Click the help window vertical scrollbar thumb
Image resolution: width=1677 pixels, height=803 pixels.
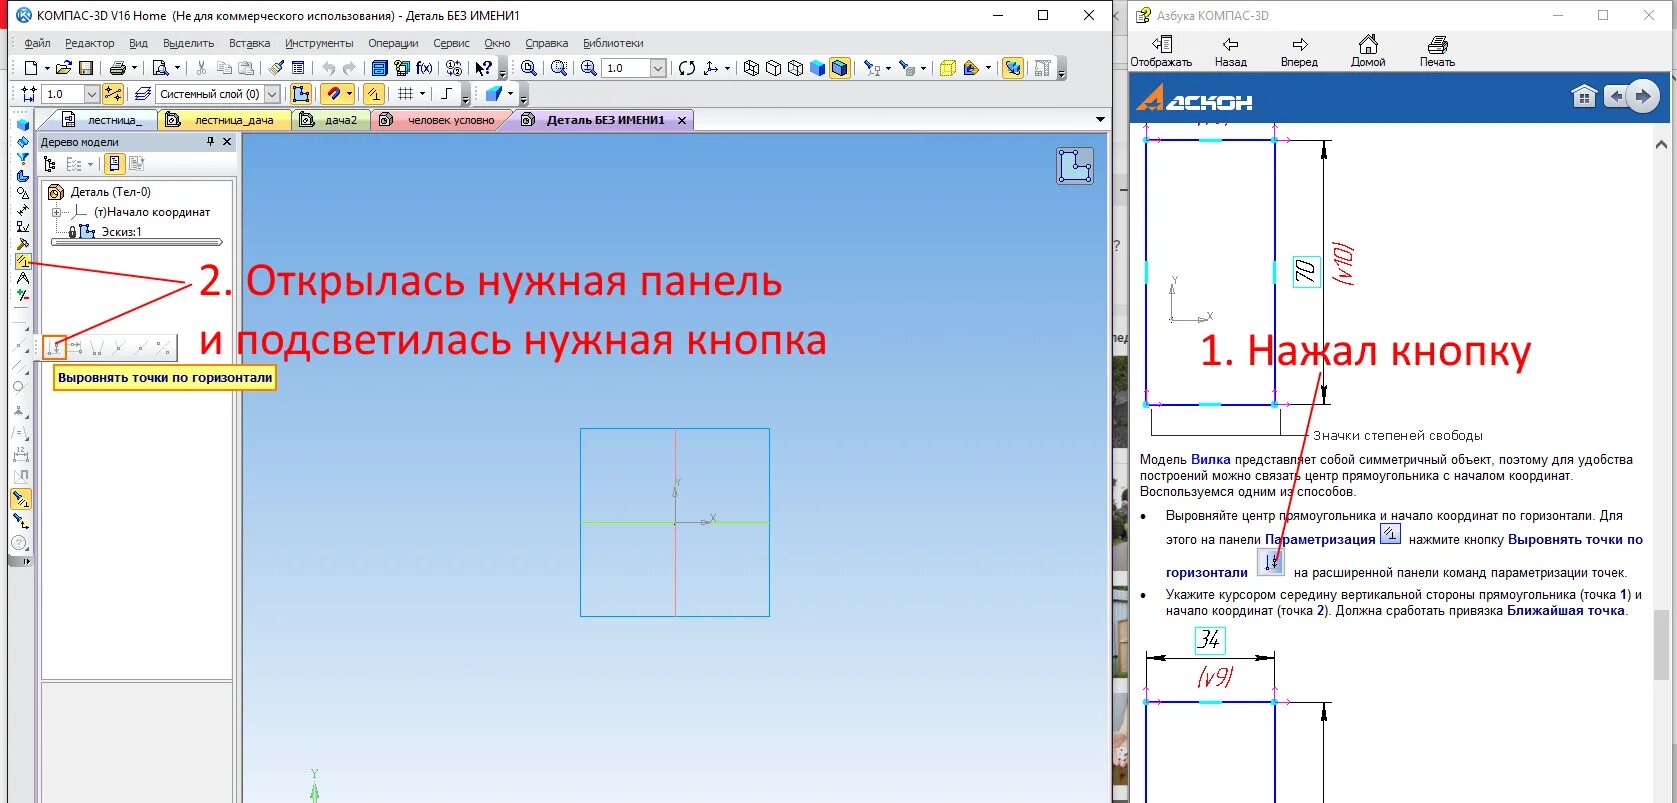point(1660,645)
